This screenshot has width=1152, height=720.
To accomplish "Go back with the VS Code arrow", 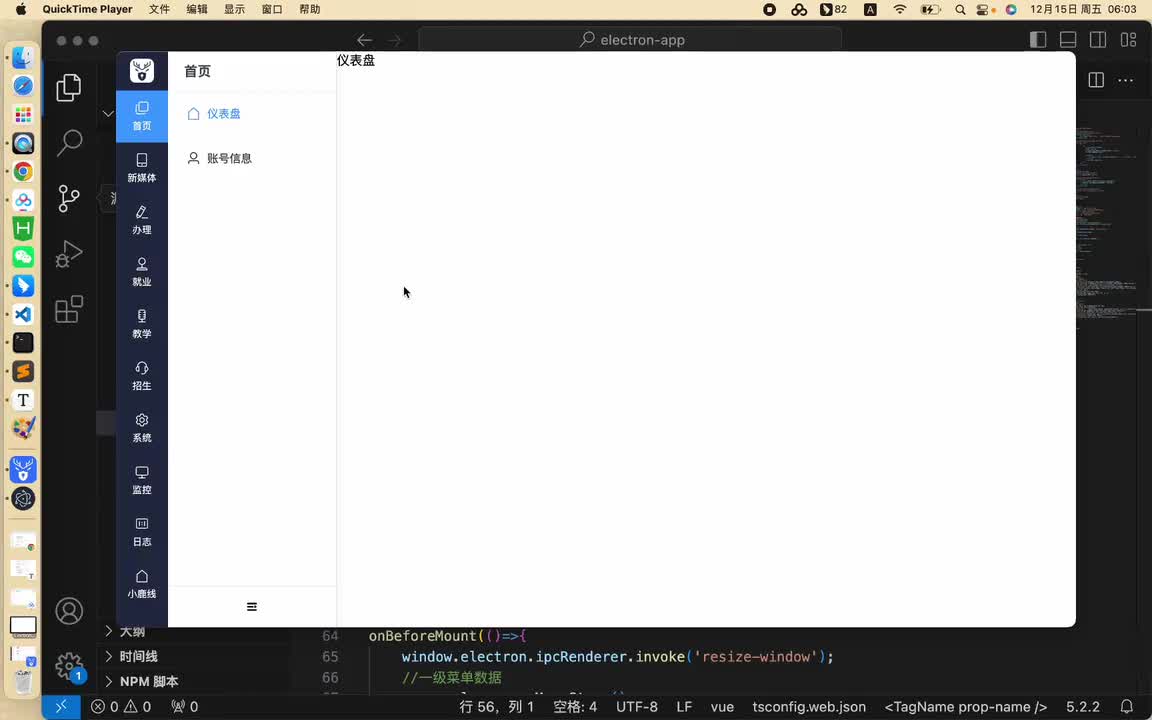I will (x=364, y=40).
